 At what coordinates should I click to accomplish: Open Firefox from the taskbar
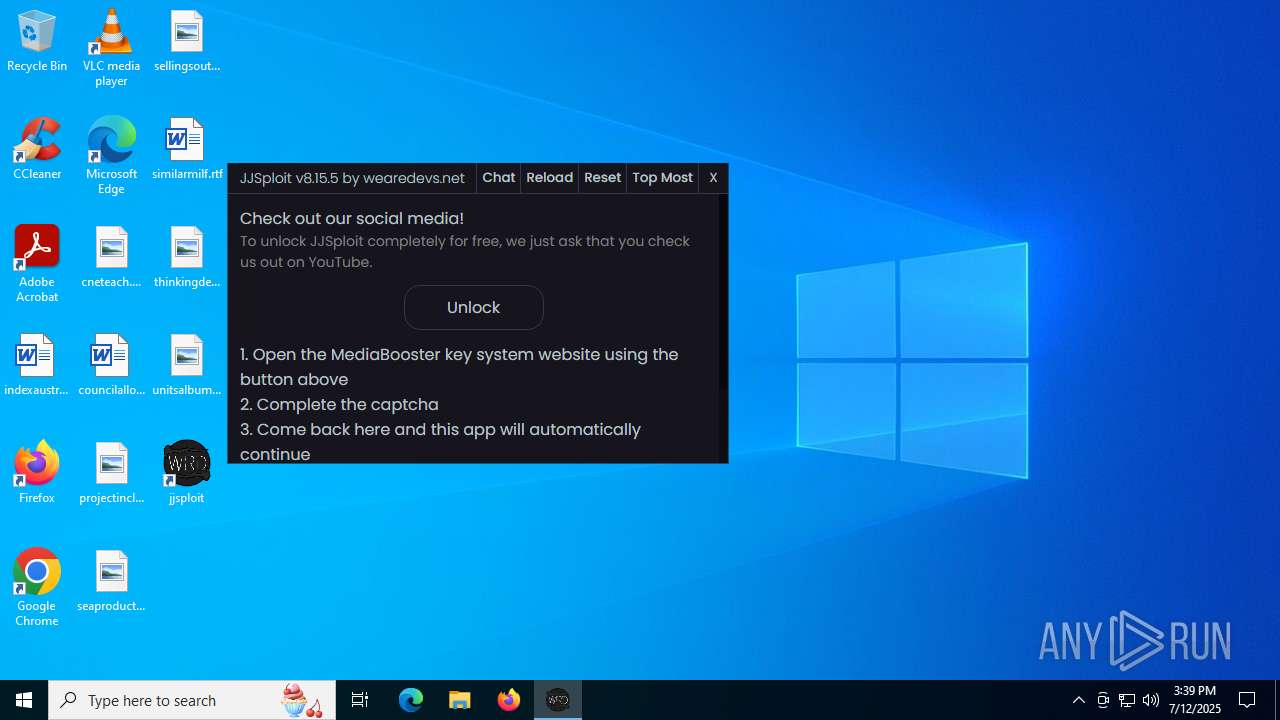509,700
